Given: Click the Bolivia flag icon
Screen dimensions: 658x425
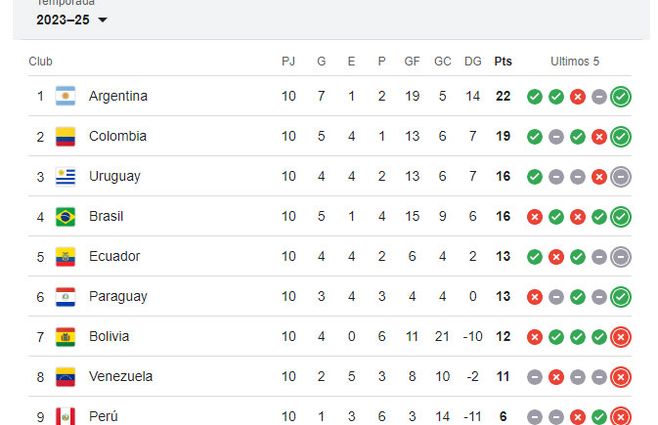Looking at the screenshot, I should (66, 336).
